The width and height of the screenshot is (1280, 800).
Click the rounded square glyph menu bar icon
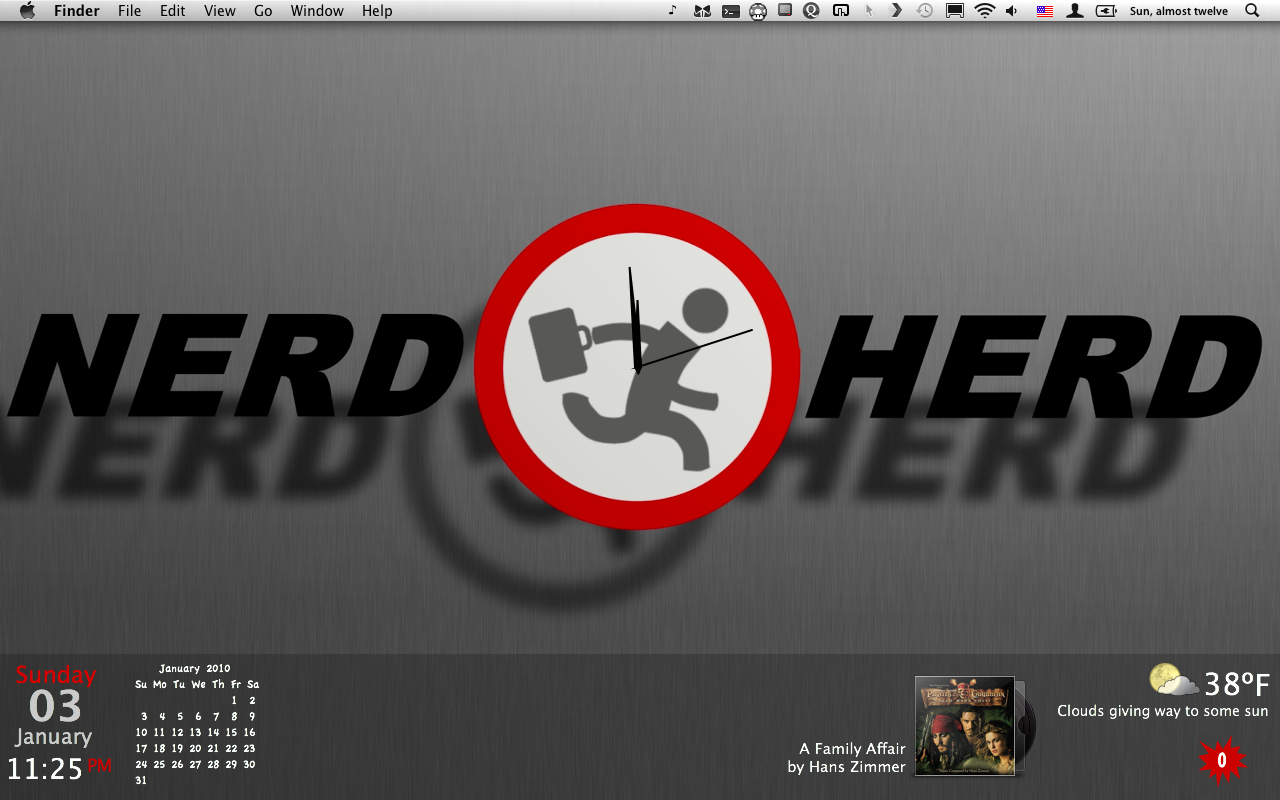click(841, 11)
